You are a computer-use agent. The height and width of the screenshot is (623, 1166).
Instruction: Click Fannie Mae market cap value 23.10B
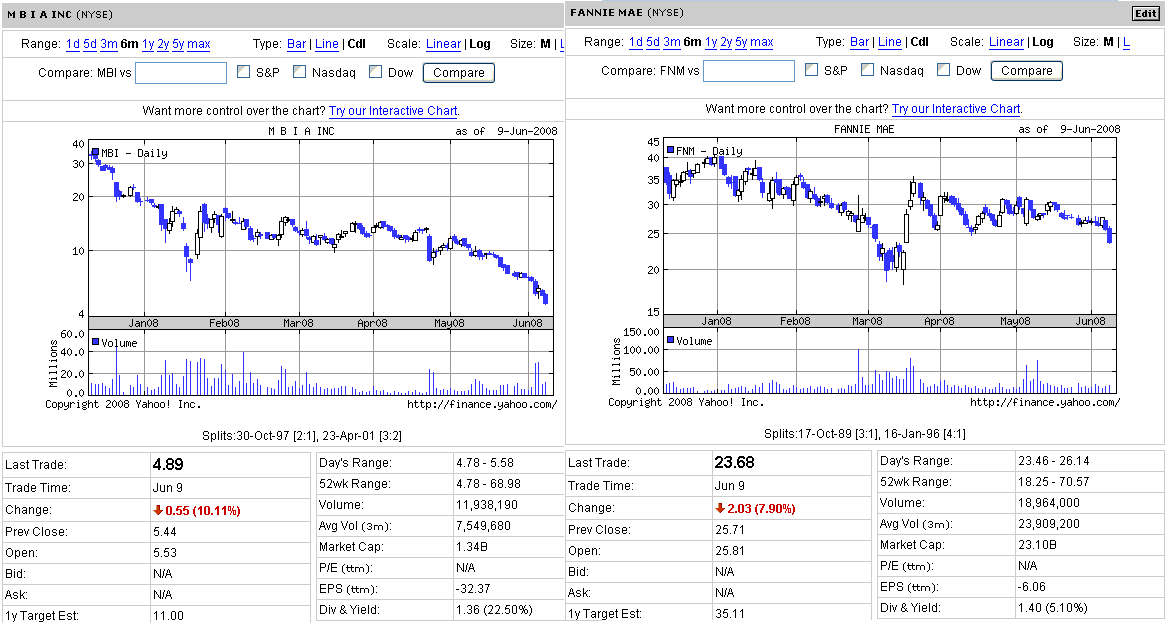coord(1037,545)
